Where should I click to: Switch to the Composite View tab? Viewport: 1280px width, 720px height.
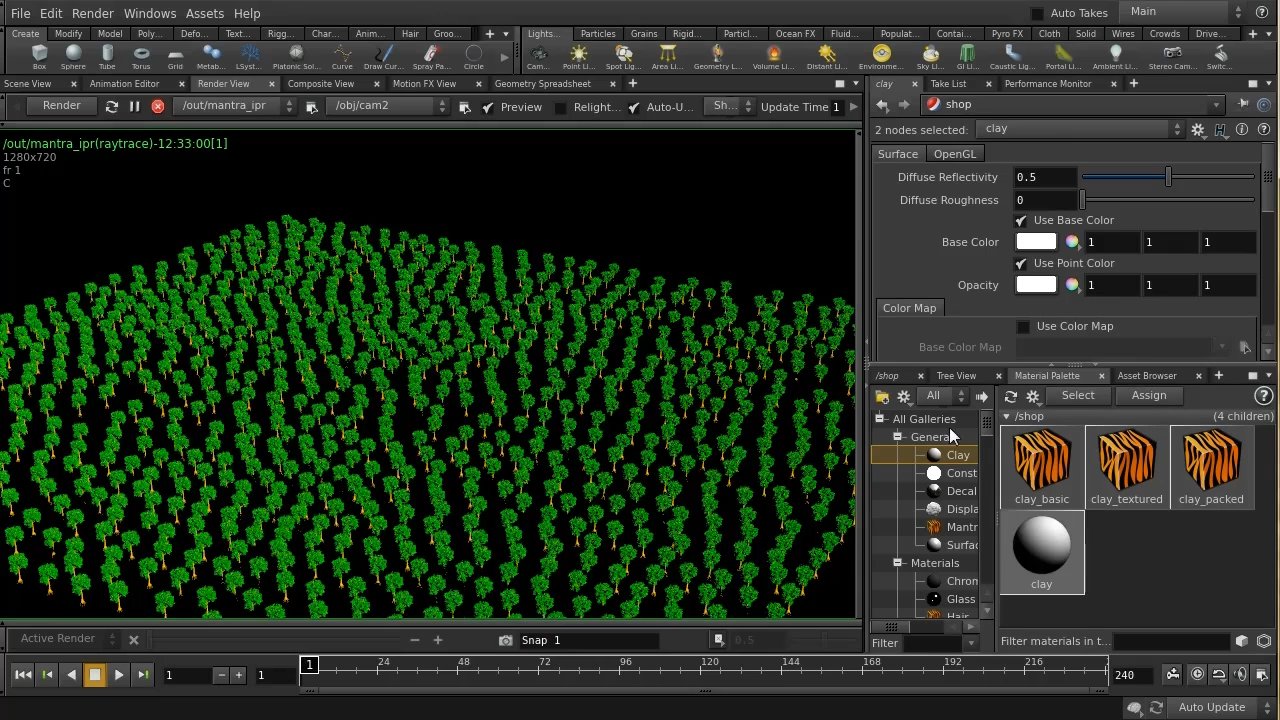(320, 84)
